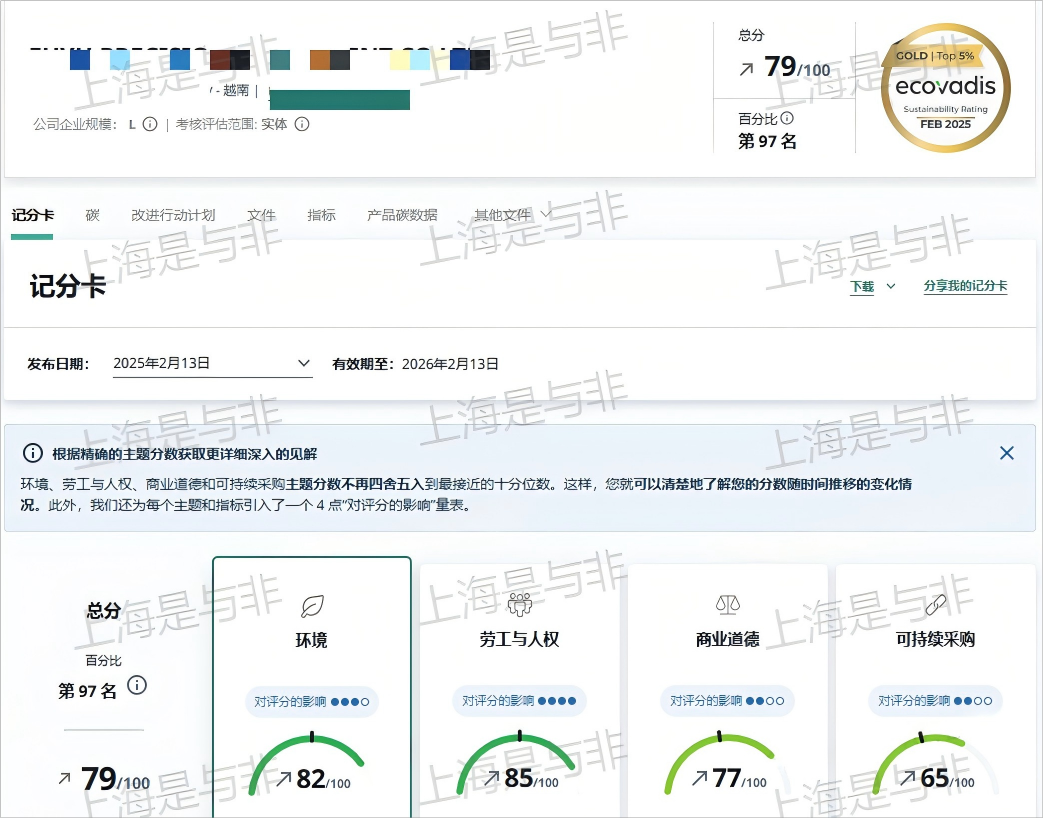Screen dimensions: 1043x818
Task: Select the 环境 theme card title
Action: (311, 640)
